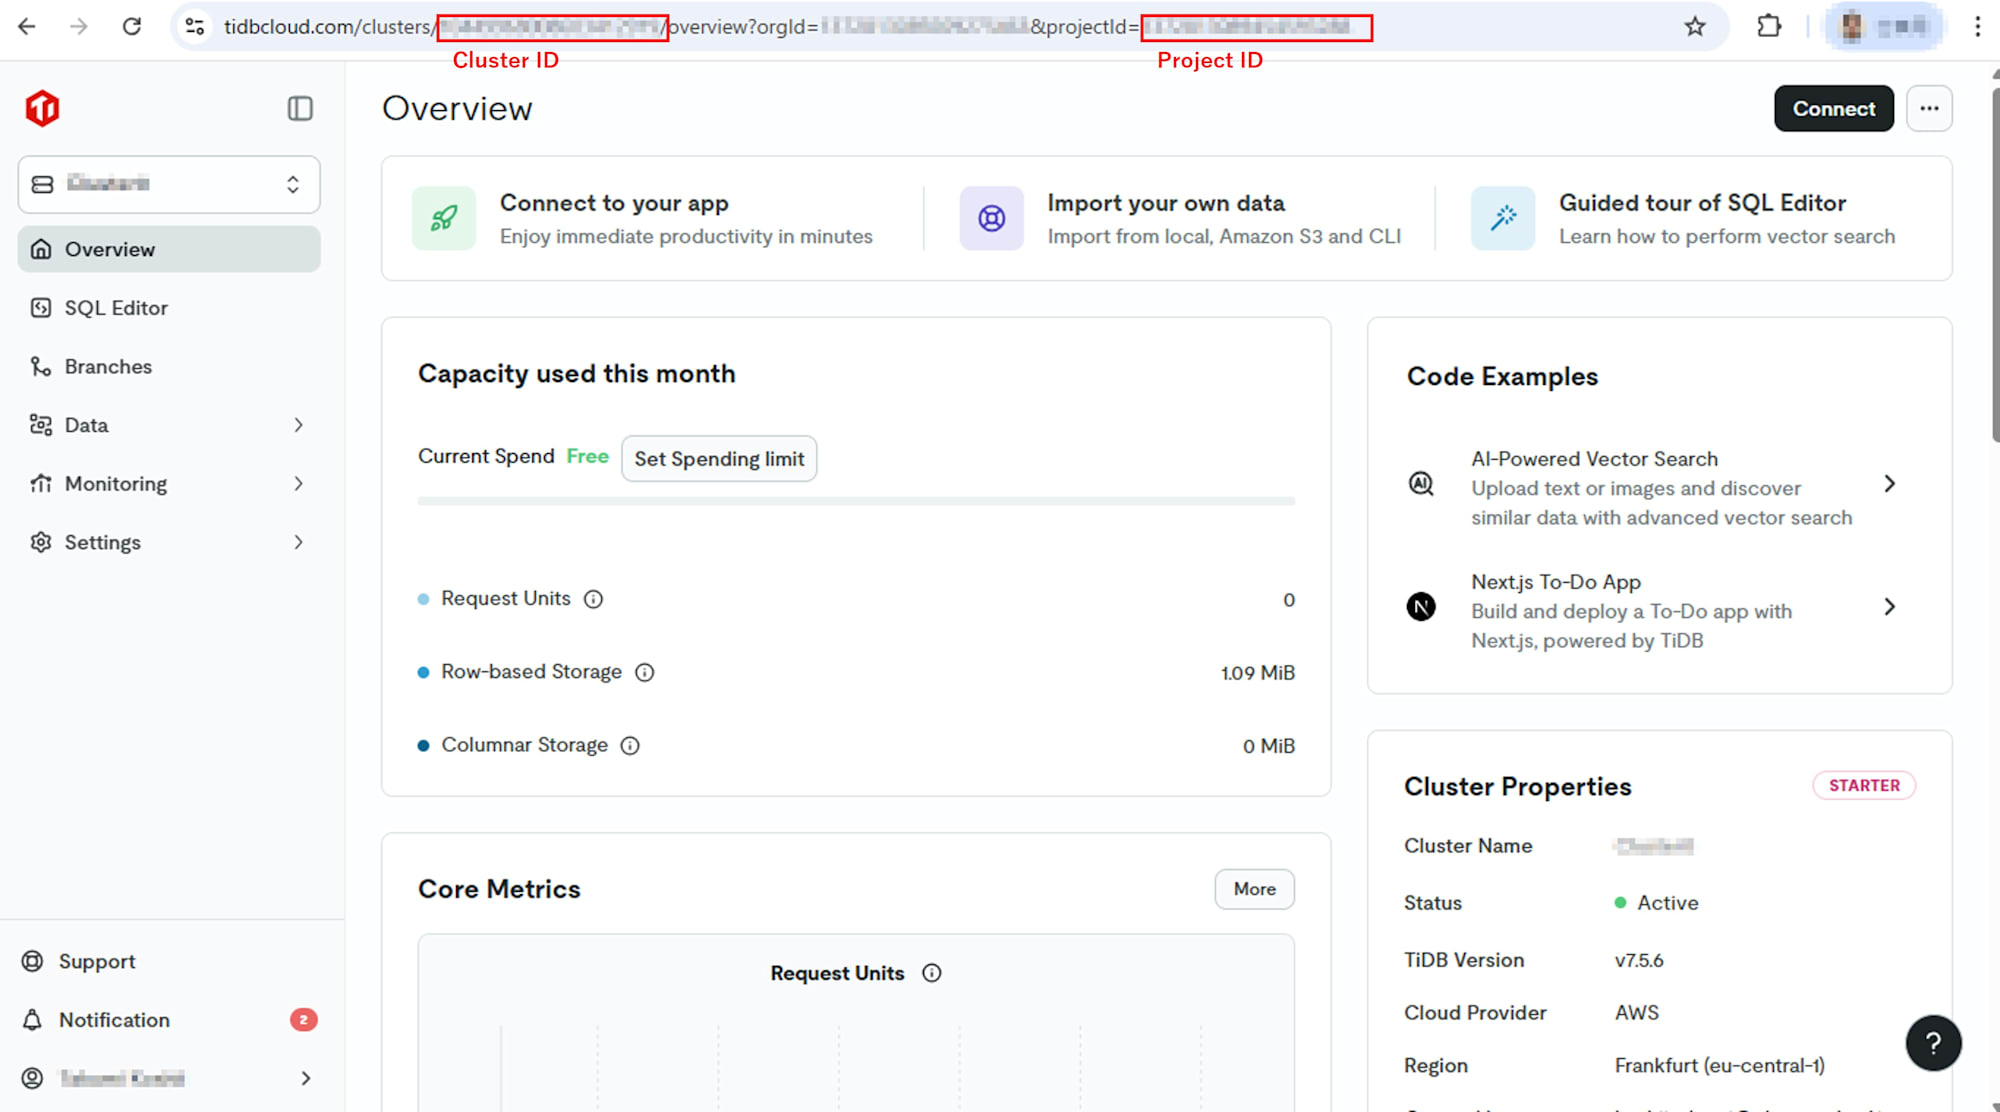Click info icon next to Columnar Storage

click(630, 746)
